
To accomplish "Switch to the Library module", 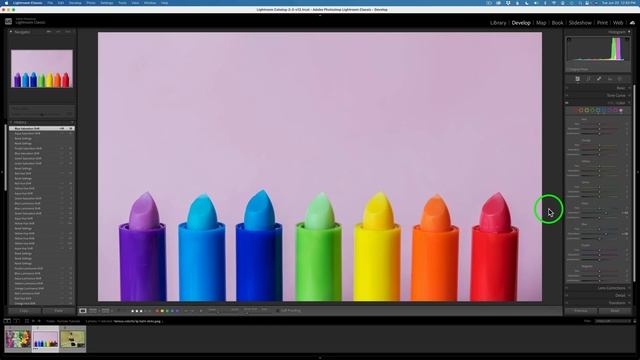I will coord(498,23).
